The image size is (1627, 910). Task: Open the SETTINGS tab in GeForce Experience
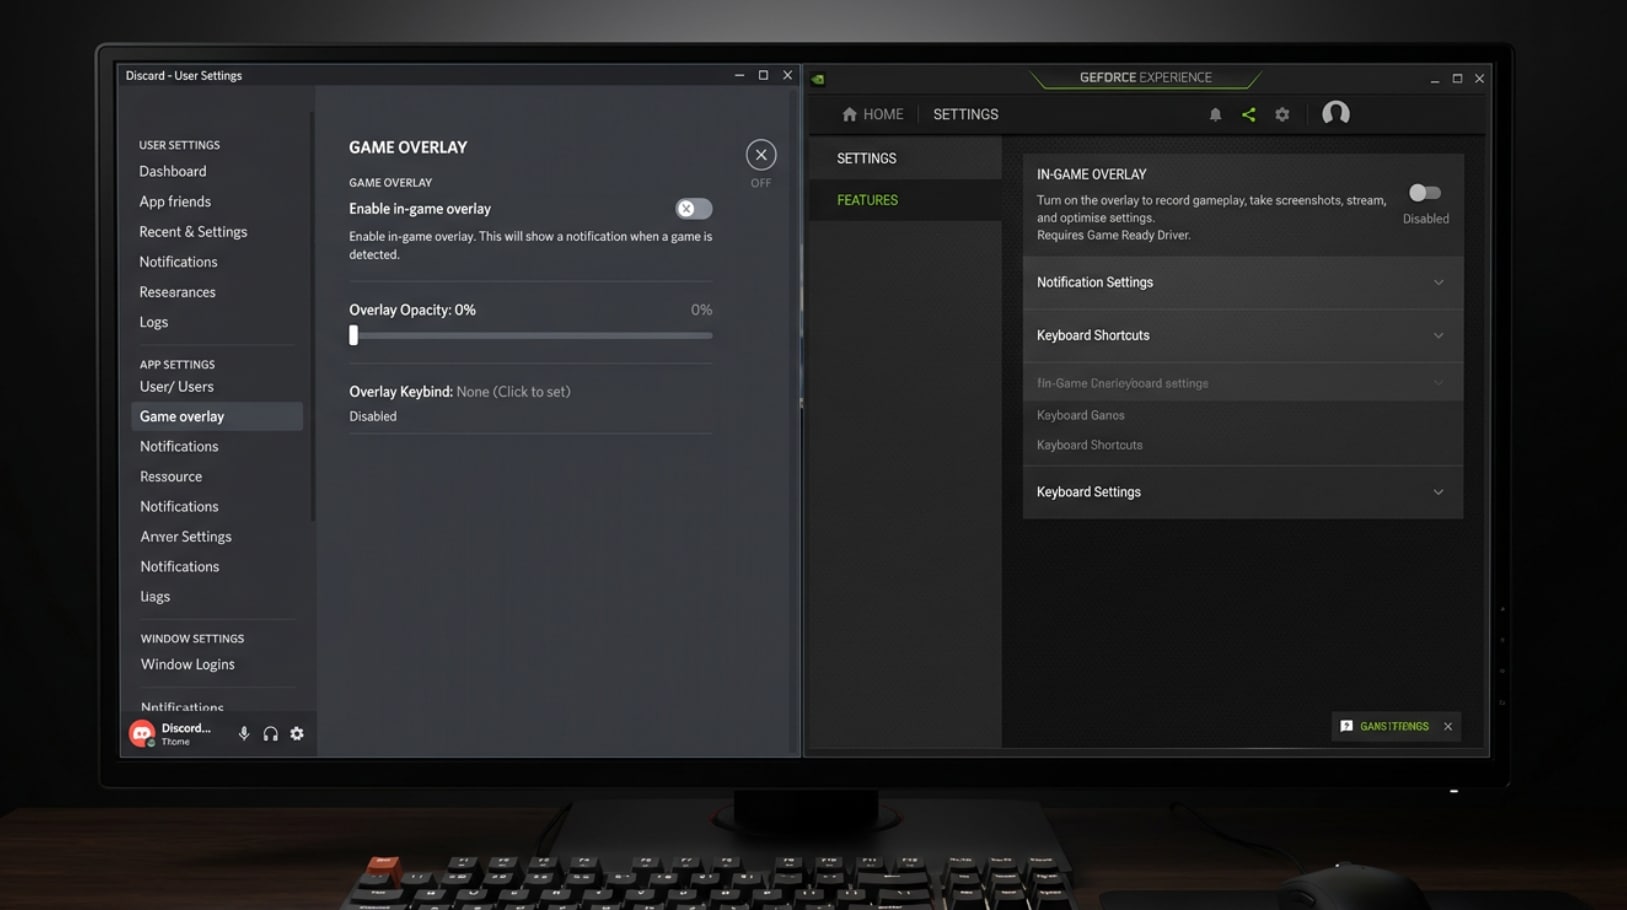tap(866, 157)
